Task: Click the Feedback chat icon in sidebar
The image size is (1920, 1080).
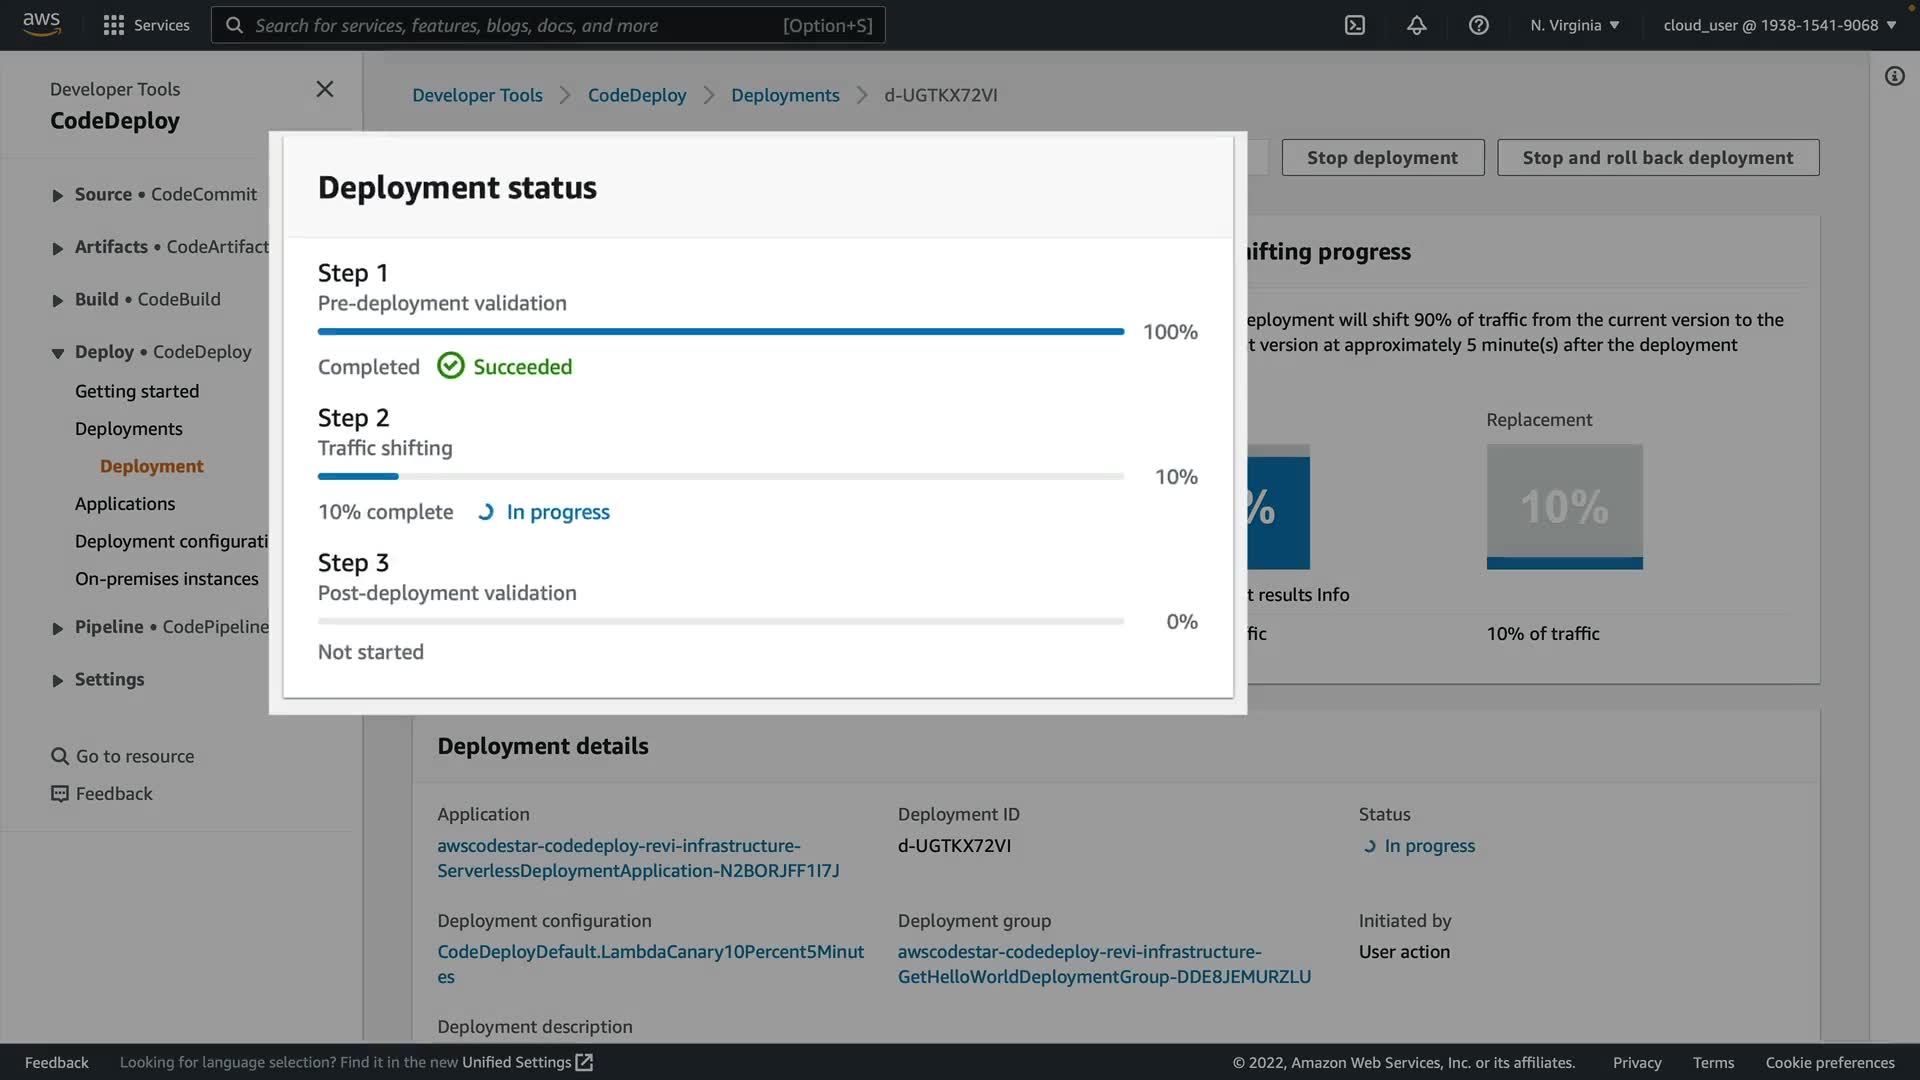Action: click(60, 794)
